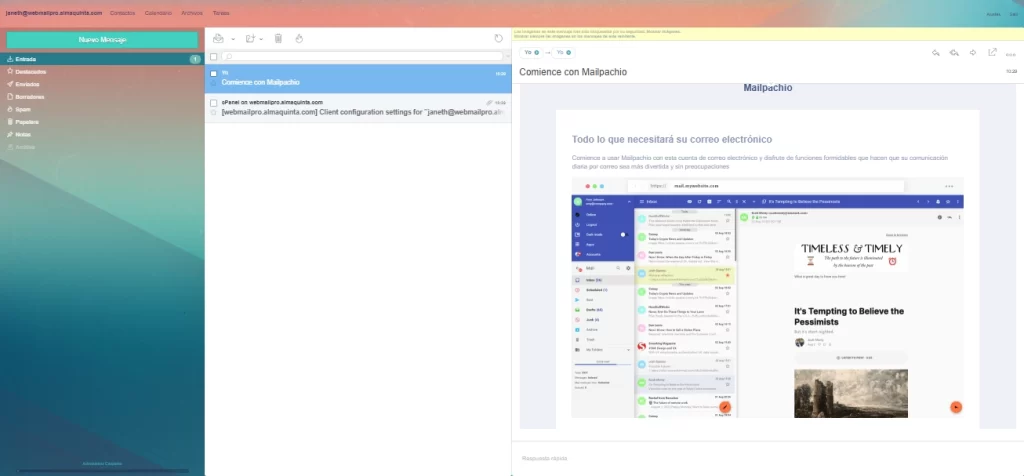Open Ajustes in the top-right corner
This screenshot has height=476, width=1024.
(993, 14)
